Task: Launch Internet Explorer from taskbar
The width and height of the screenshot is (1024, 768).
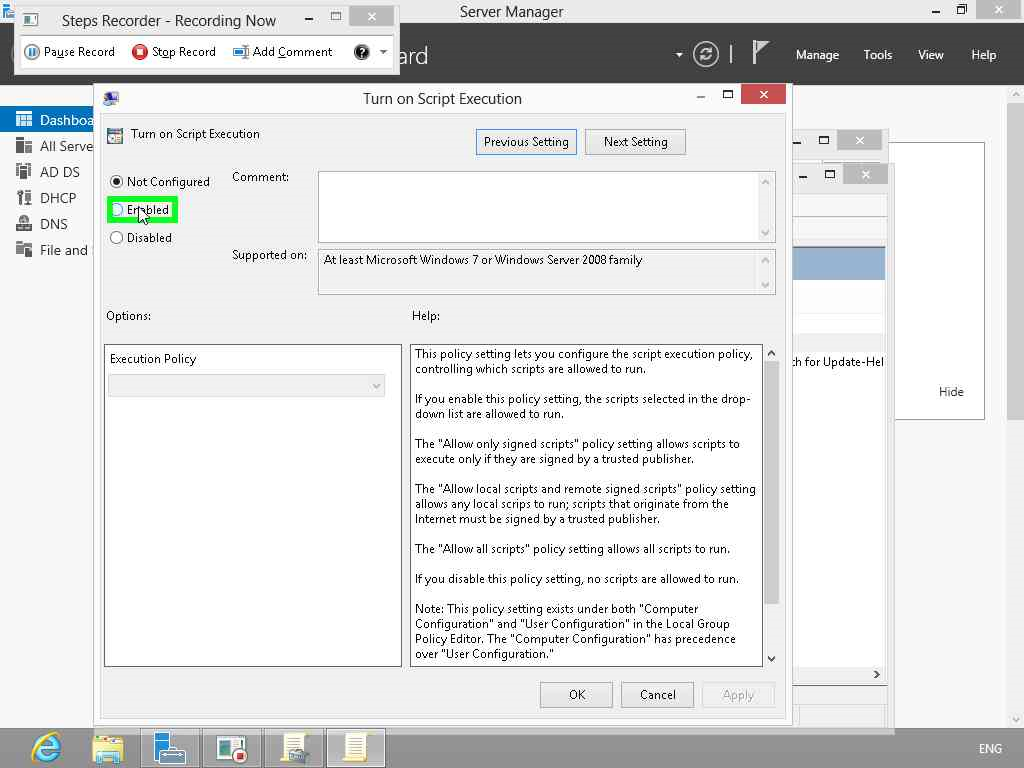Action: pos(46,748)
